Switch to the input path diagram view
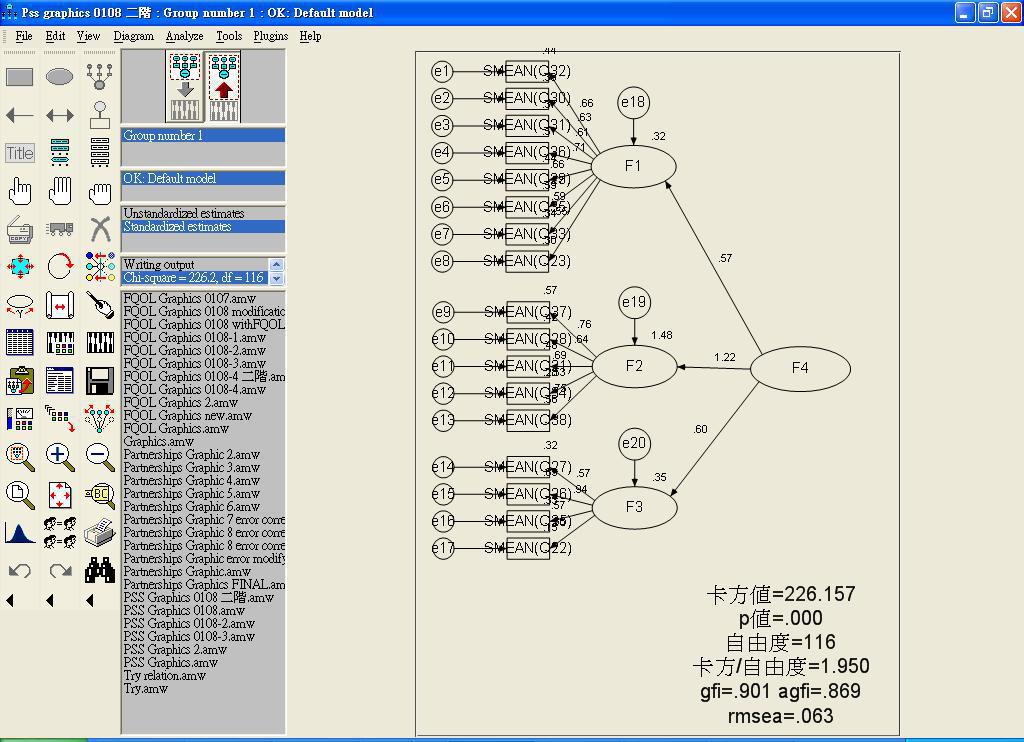 pyautogui.click(x=184, y=87)
